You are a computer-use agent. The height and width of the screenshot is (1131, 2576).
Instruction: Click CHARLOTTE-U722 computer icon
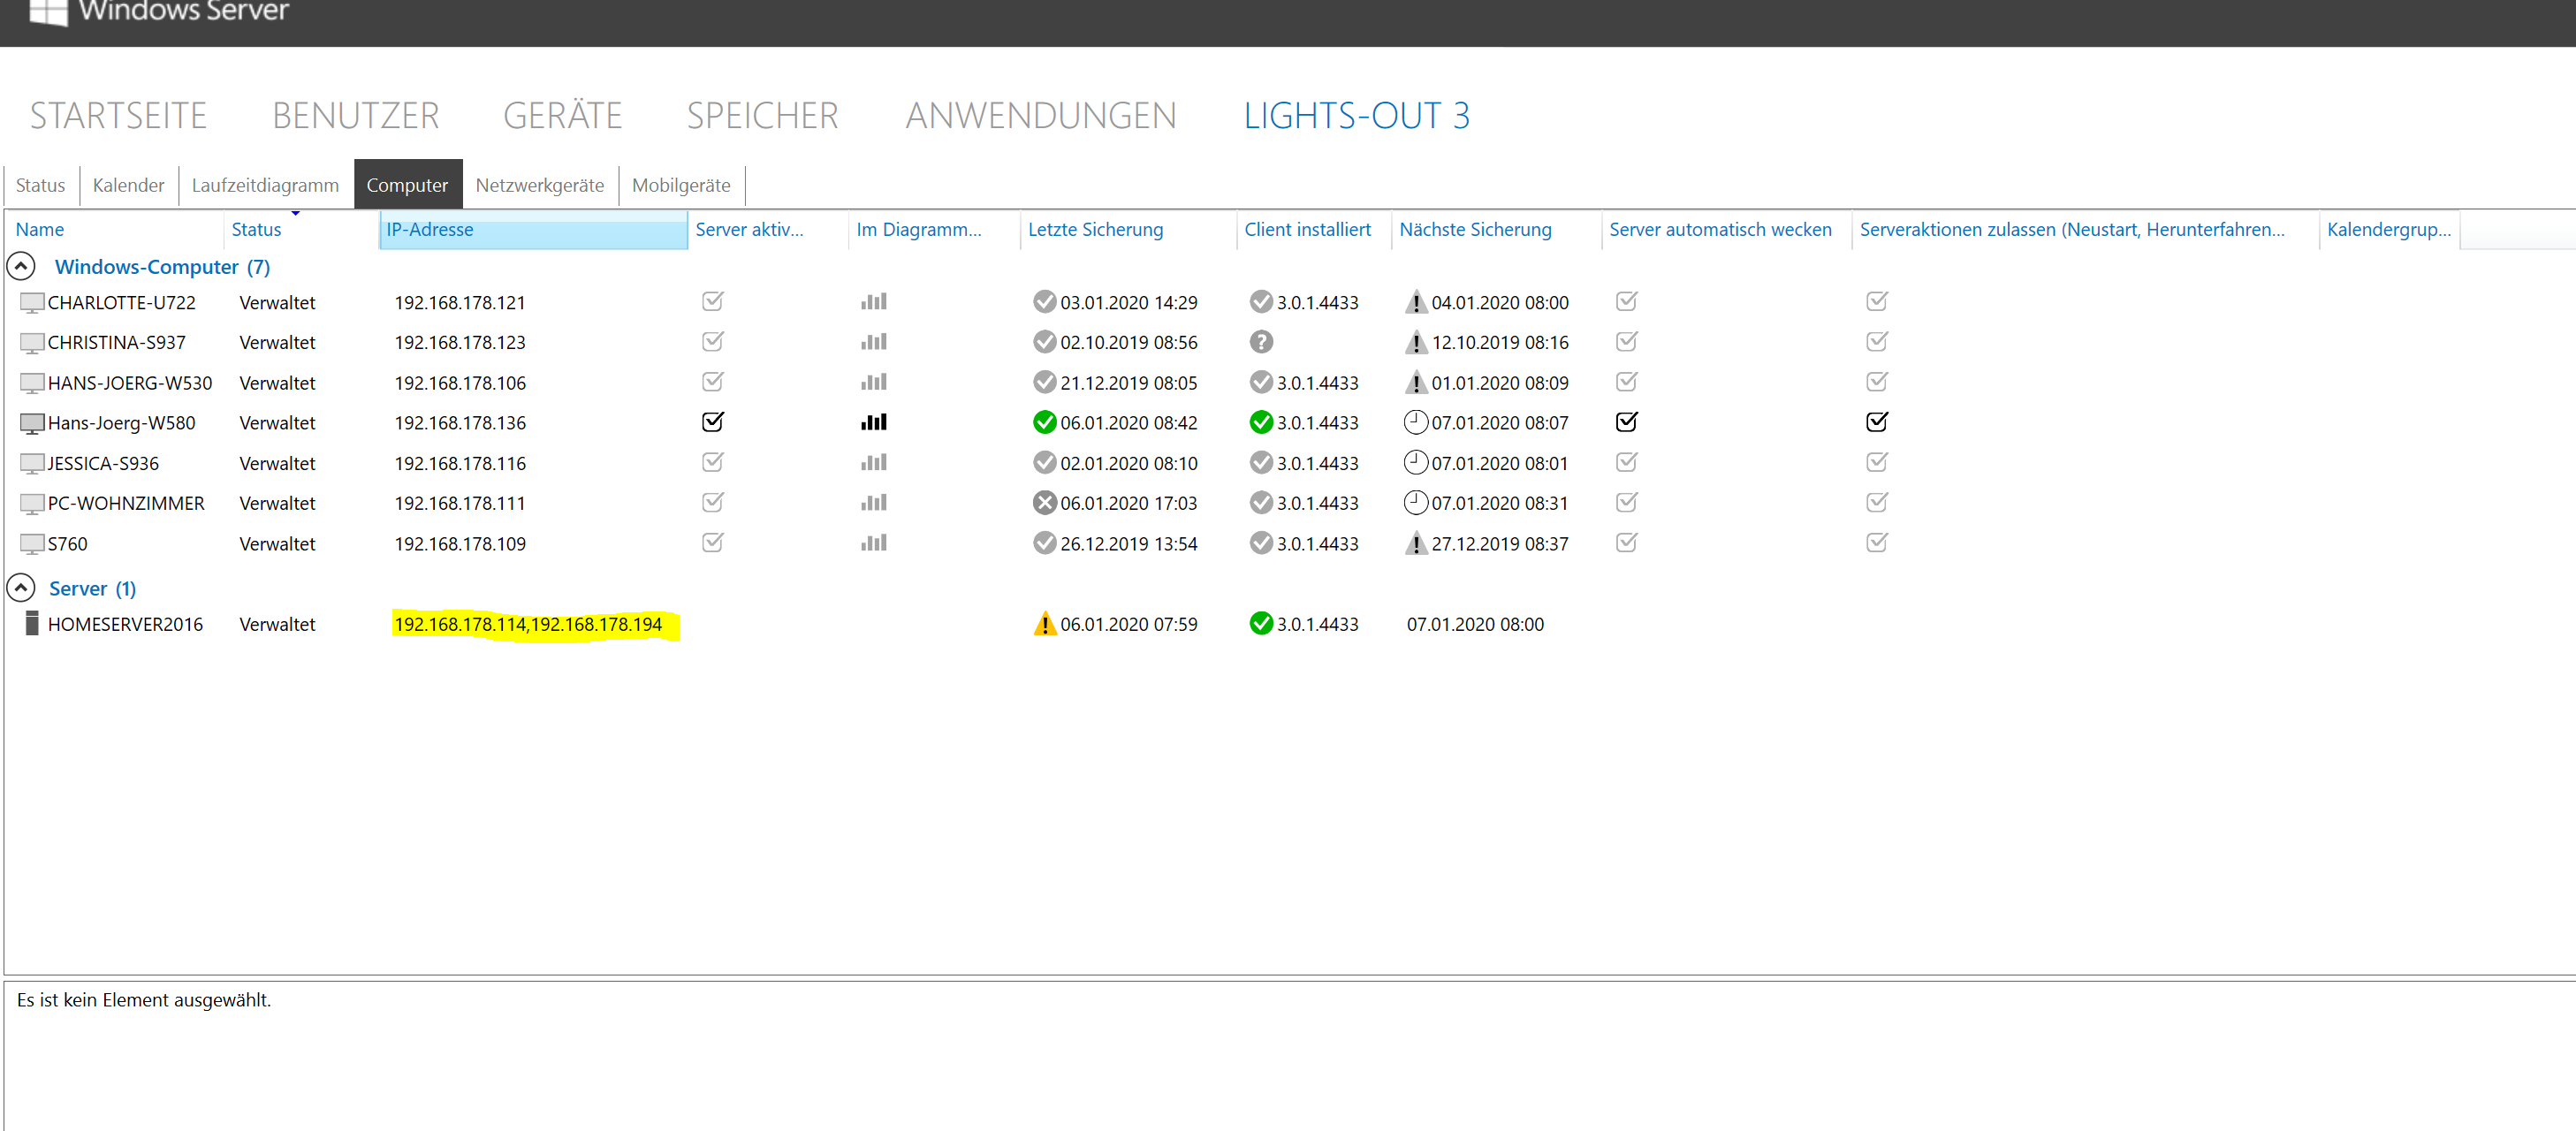[x=32, y=303]
